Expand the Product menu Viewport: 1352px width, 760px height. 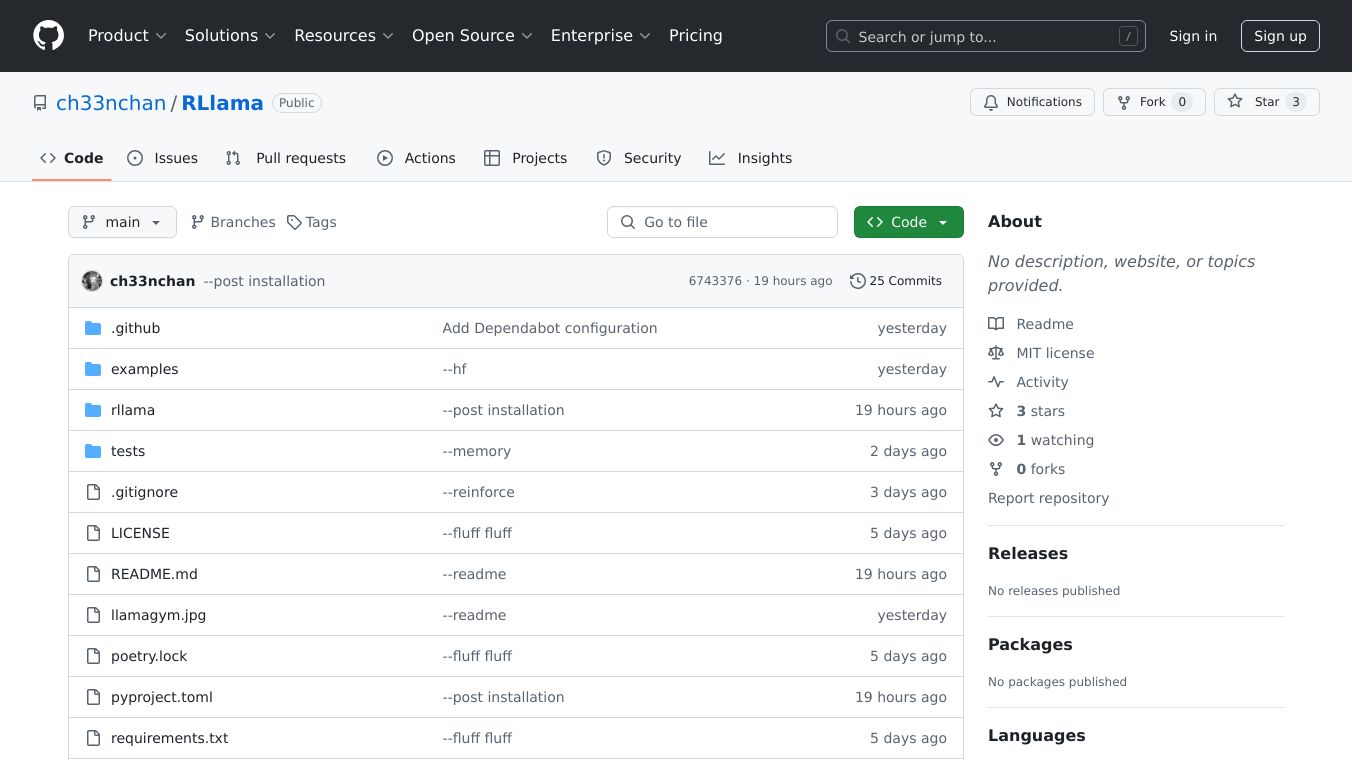(127, 36)
